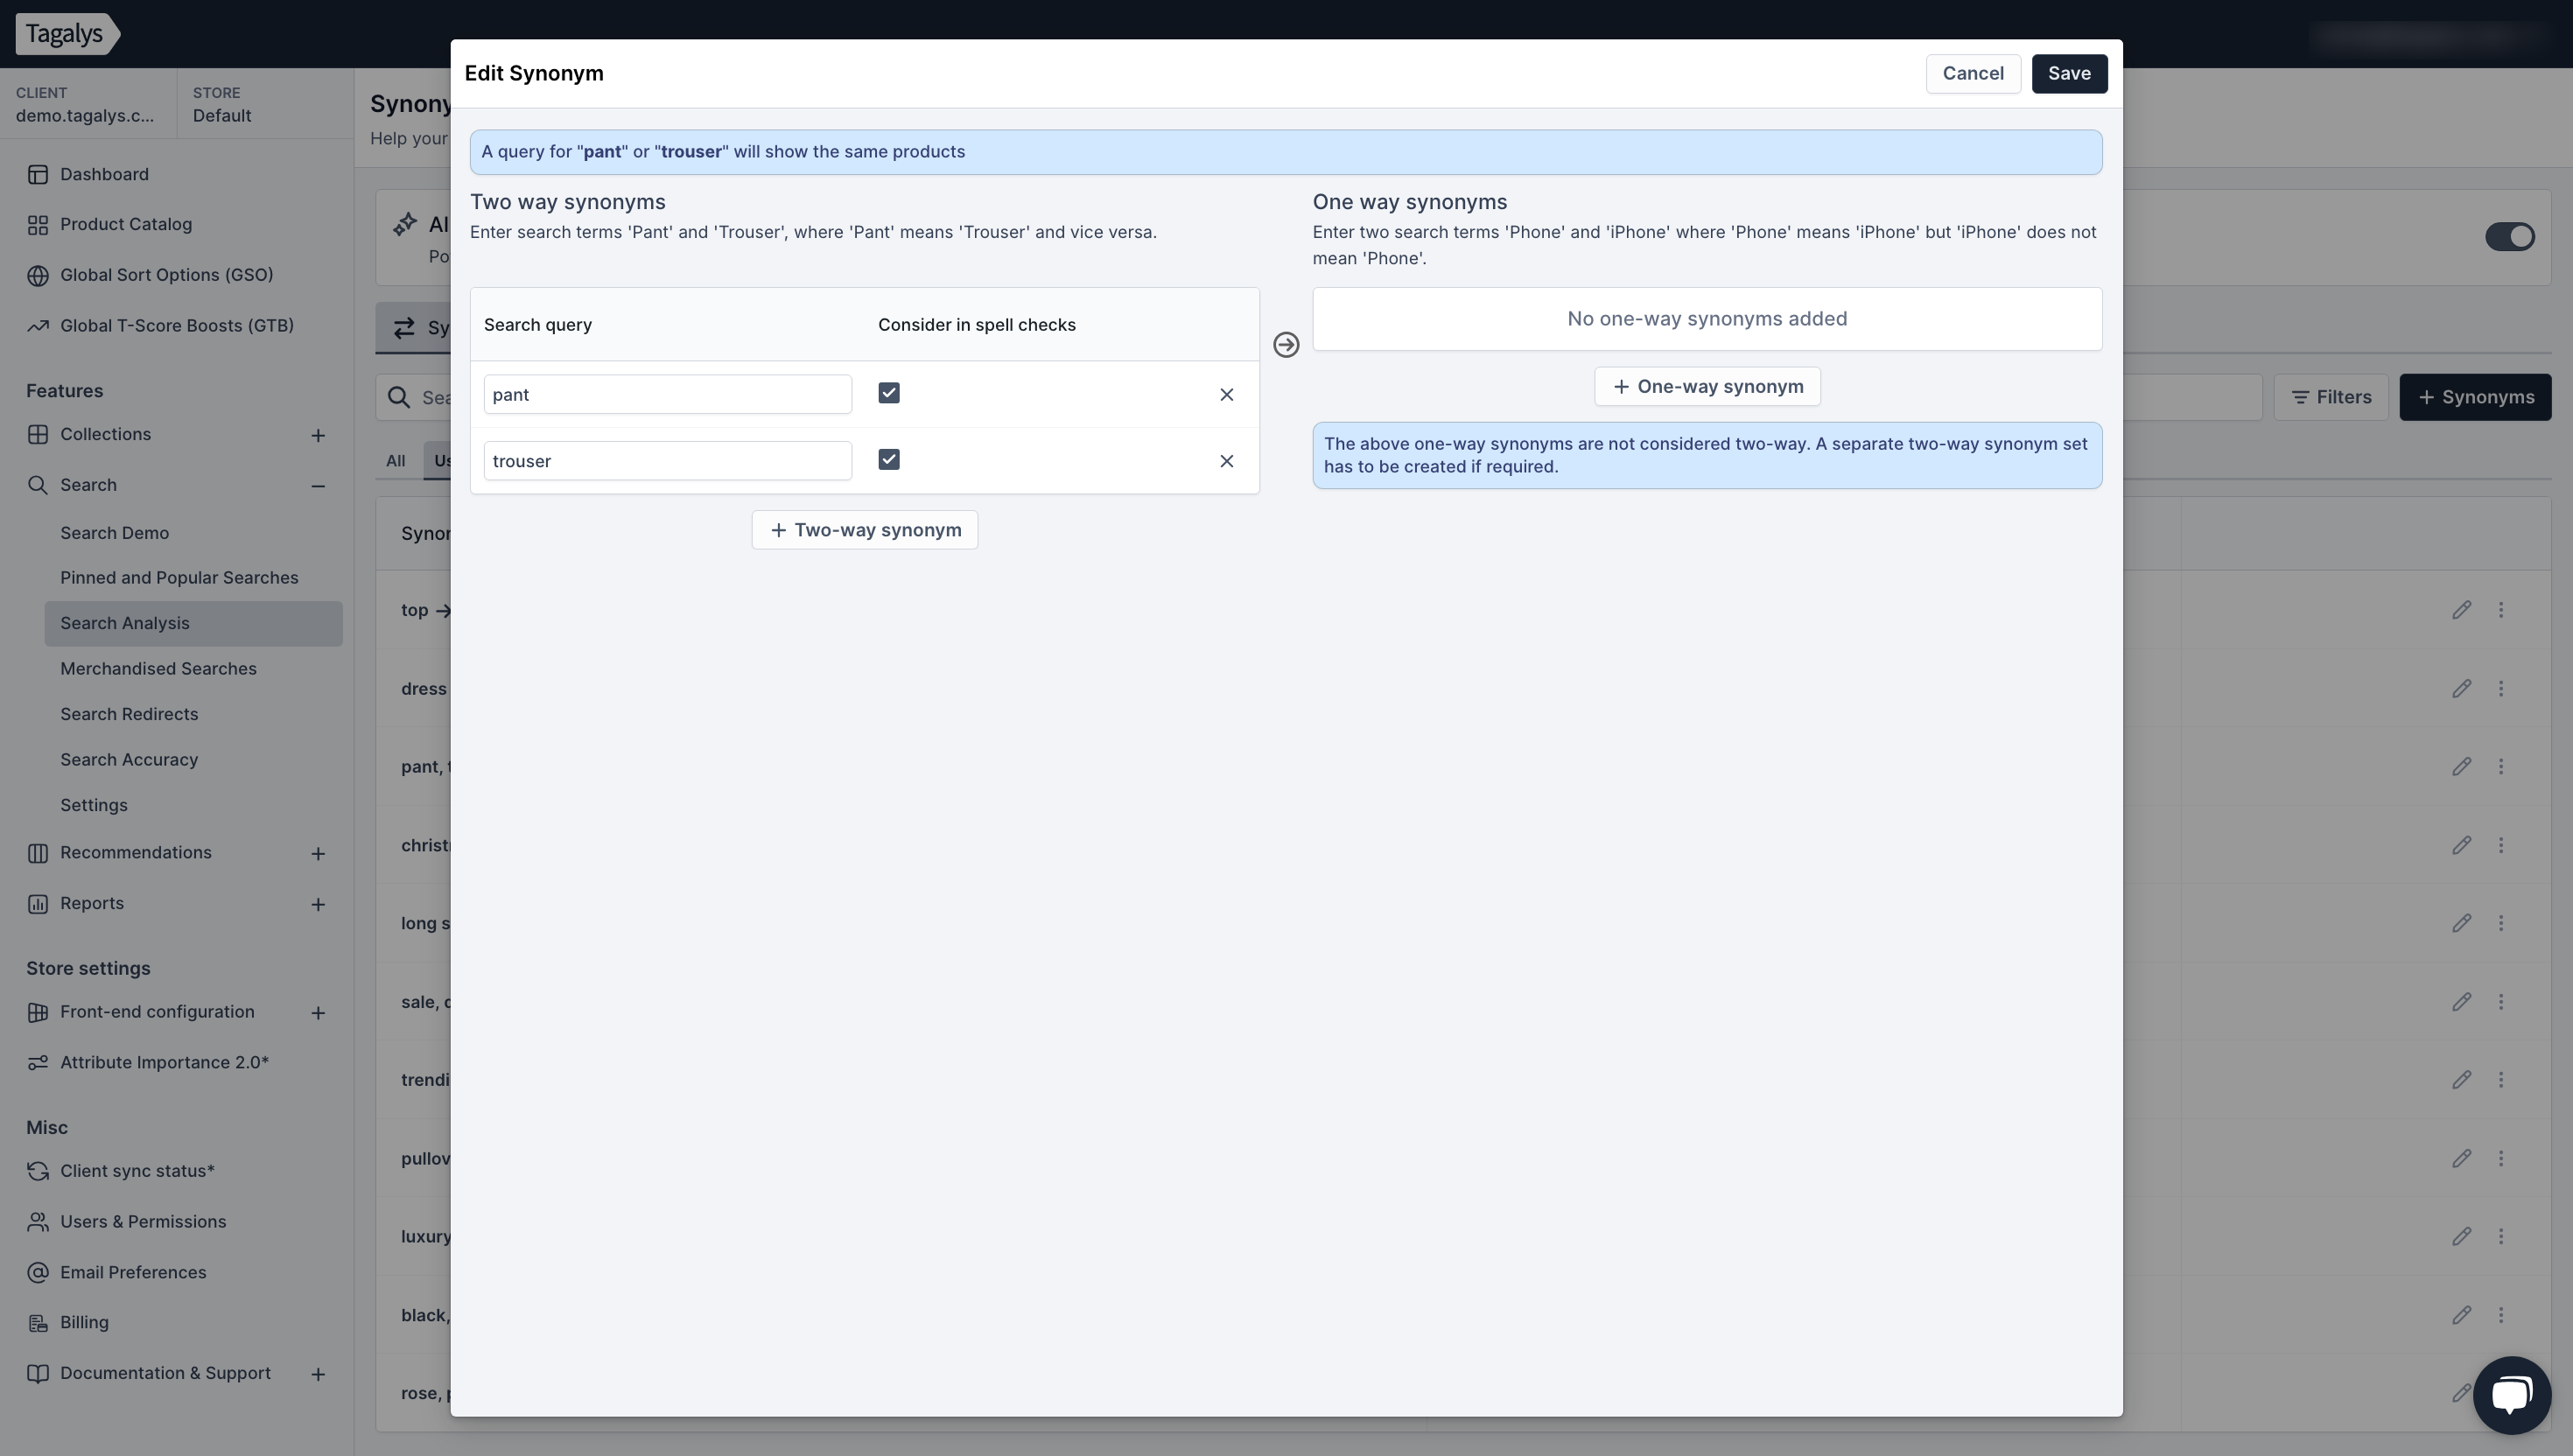2573x1456 pixels.
Task: Open more options for 'pant' list row
Action: [2500, 767]
